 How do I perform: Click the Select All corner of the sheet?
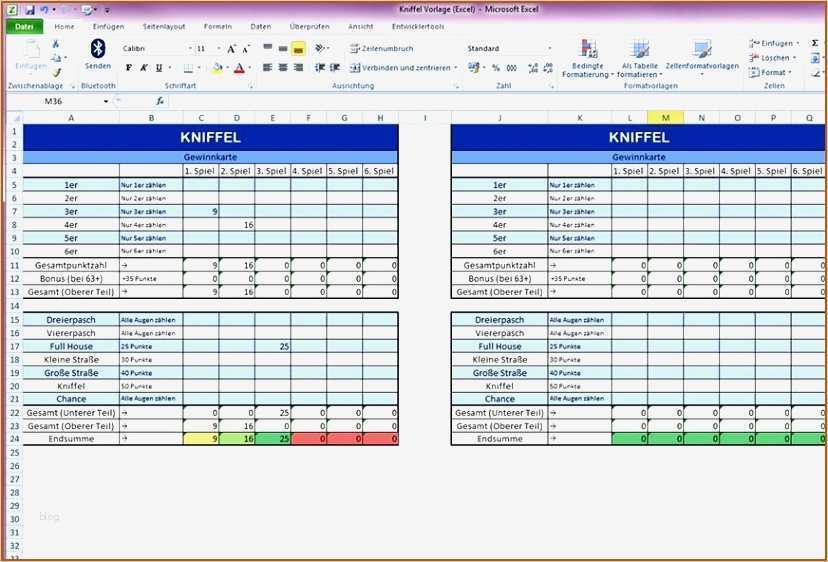(14, 118)
